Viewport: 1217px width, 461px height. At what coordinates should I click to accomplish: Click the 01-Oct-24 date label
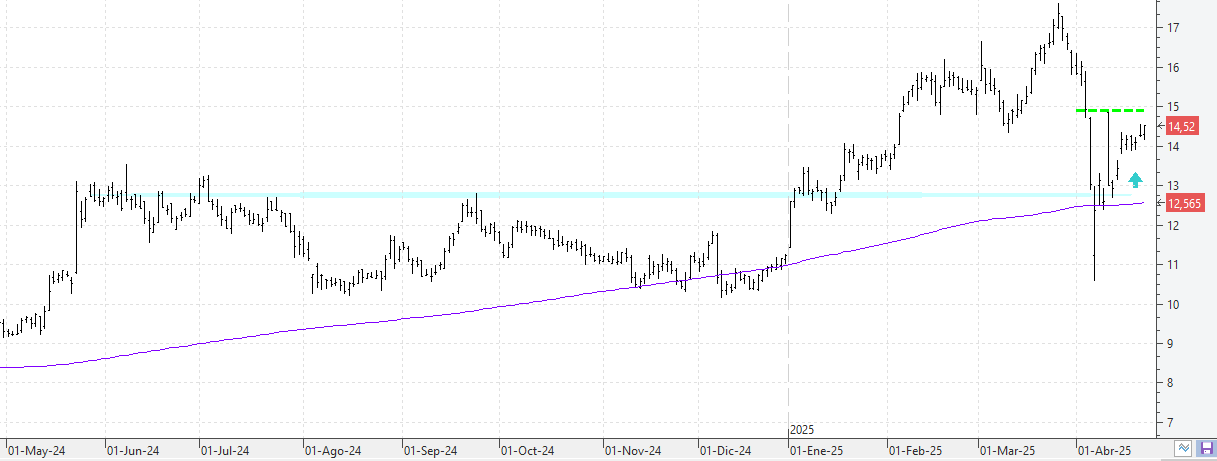click(526, 451)
